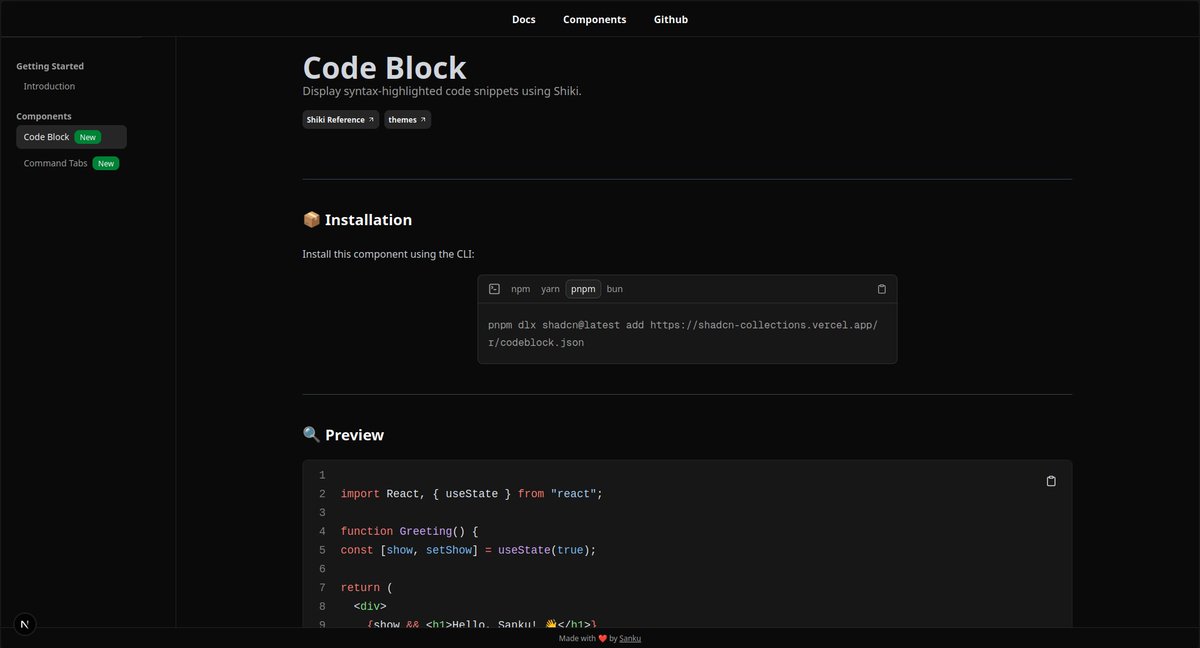
Task: Open Docs in top navigation
Action: coord(523,19)
